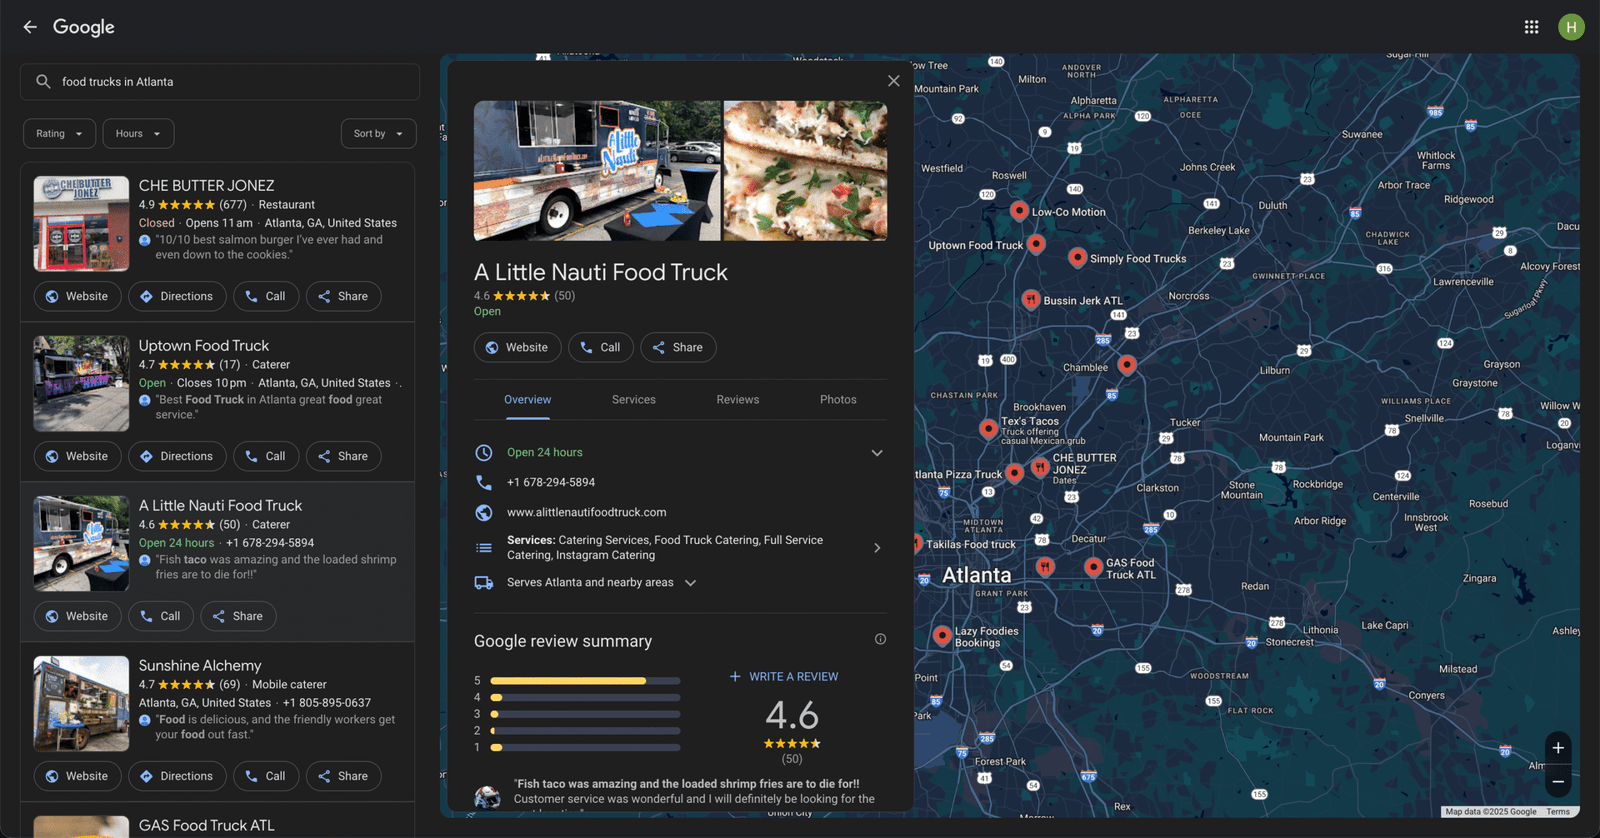Share the Sunshine Alchemy listing
Viewport: 1600px width, 838px height.
point(343,777)
